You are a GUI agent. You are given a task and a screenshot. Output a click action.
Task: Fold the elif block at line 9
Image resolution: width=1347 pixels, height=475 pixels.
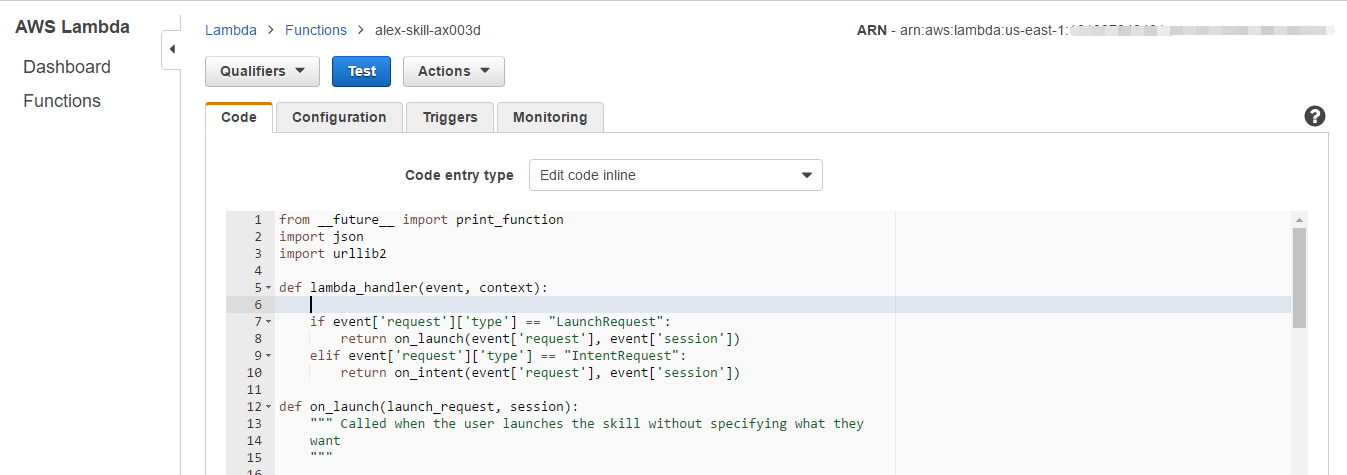click(269, 356)
